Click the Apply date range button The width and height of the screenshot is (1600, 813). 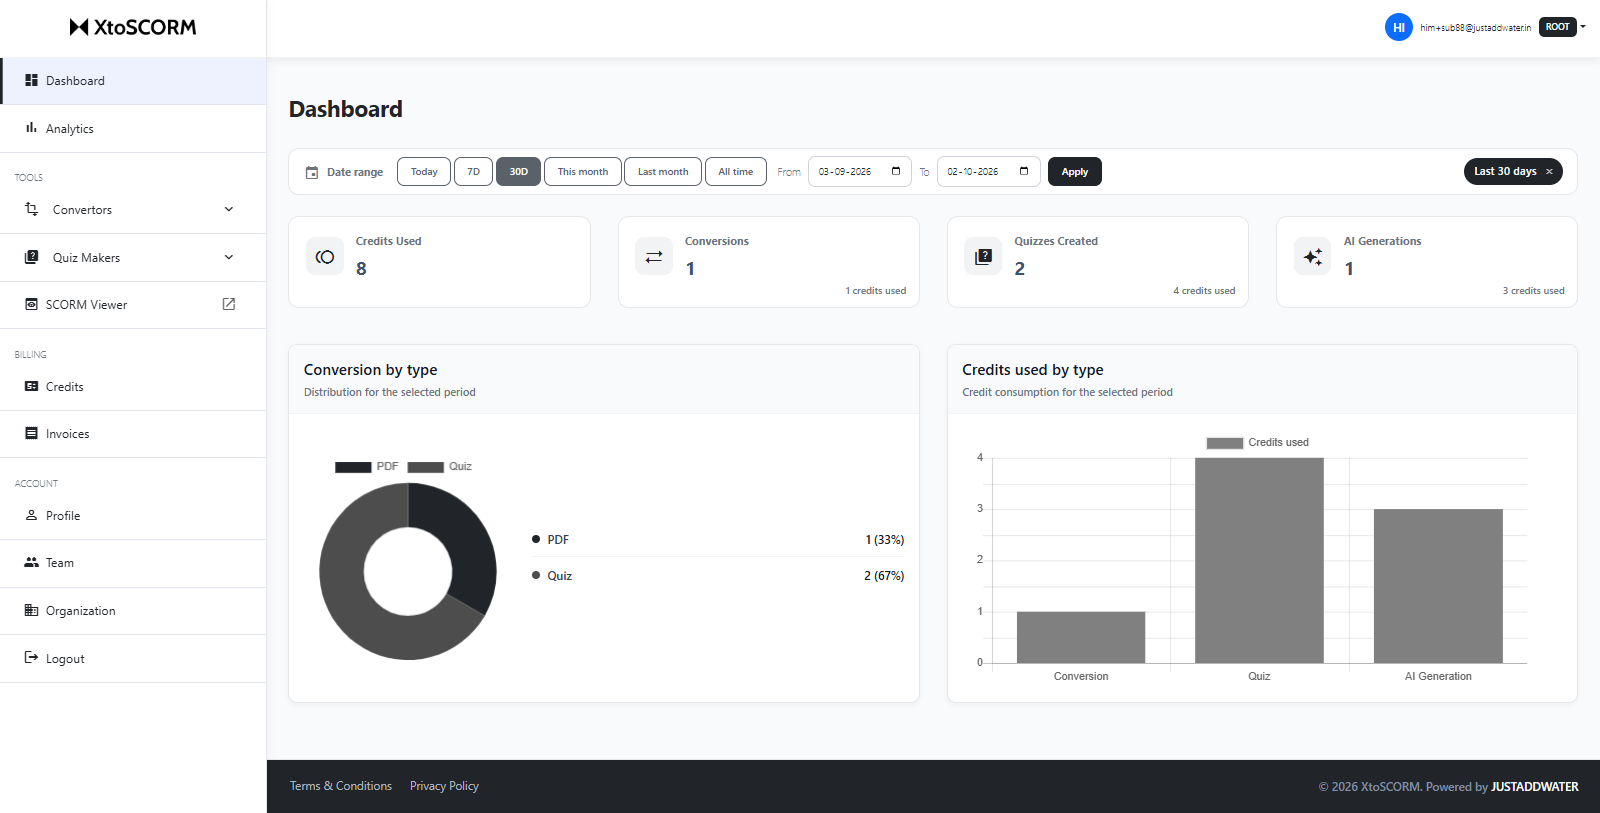pyautogui.click(x=1075, y=172)
